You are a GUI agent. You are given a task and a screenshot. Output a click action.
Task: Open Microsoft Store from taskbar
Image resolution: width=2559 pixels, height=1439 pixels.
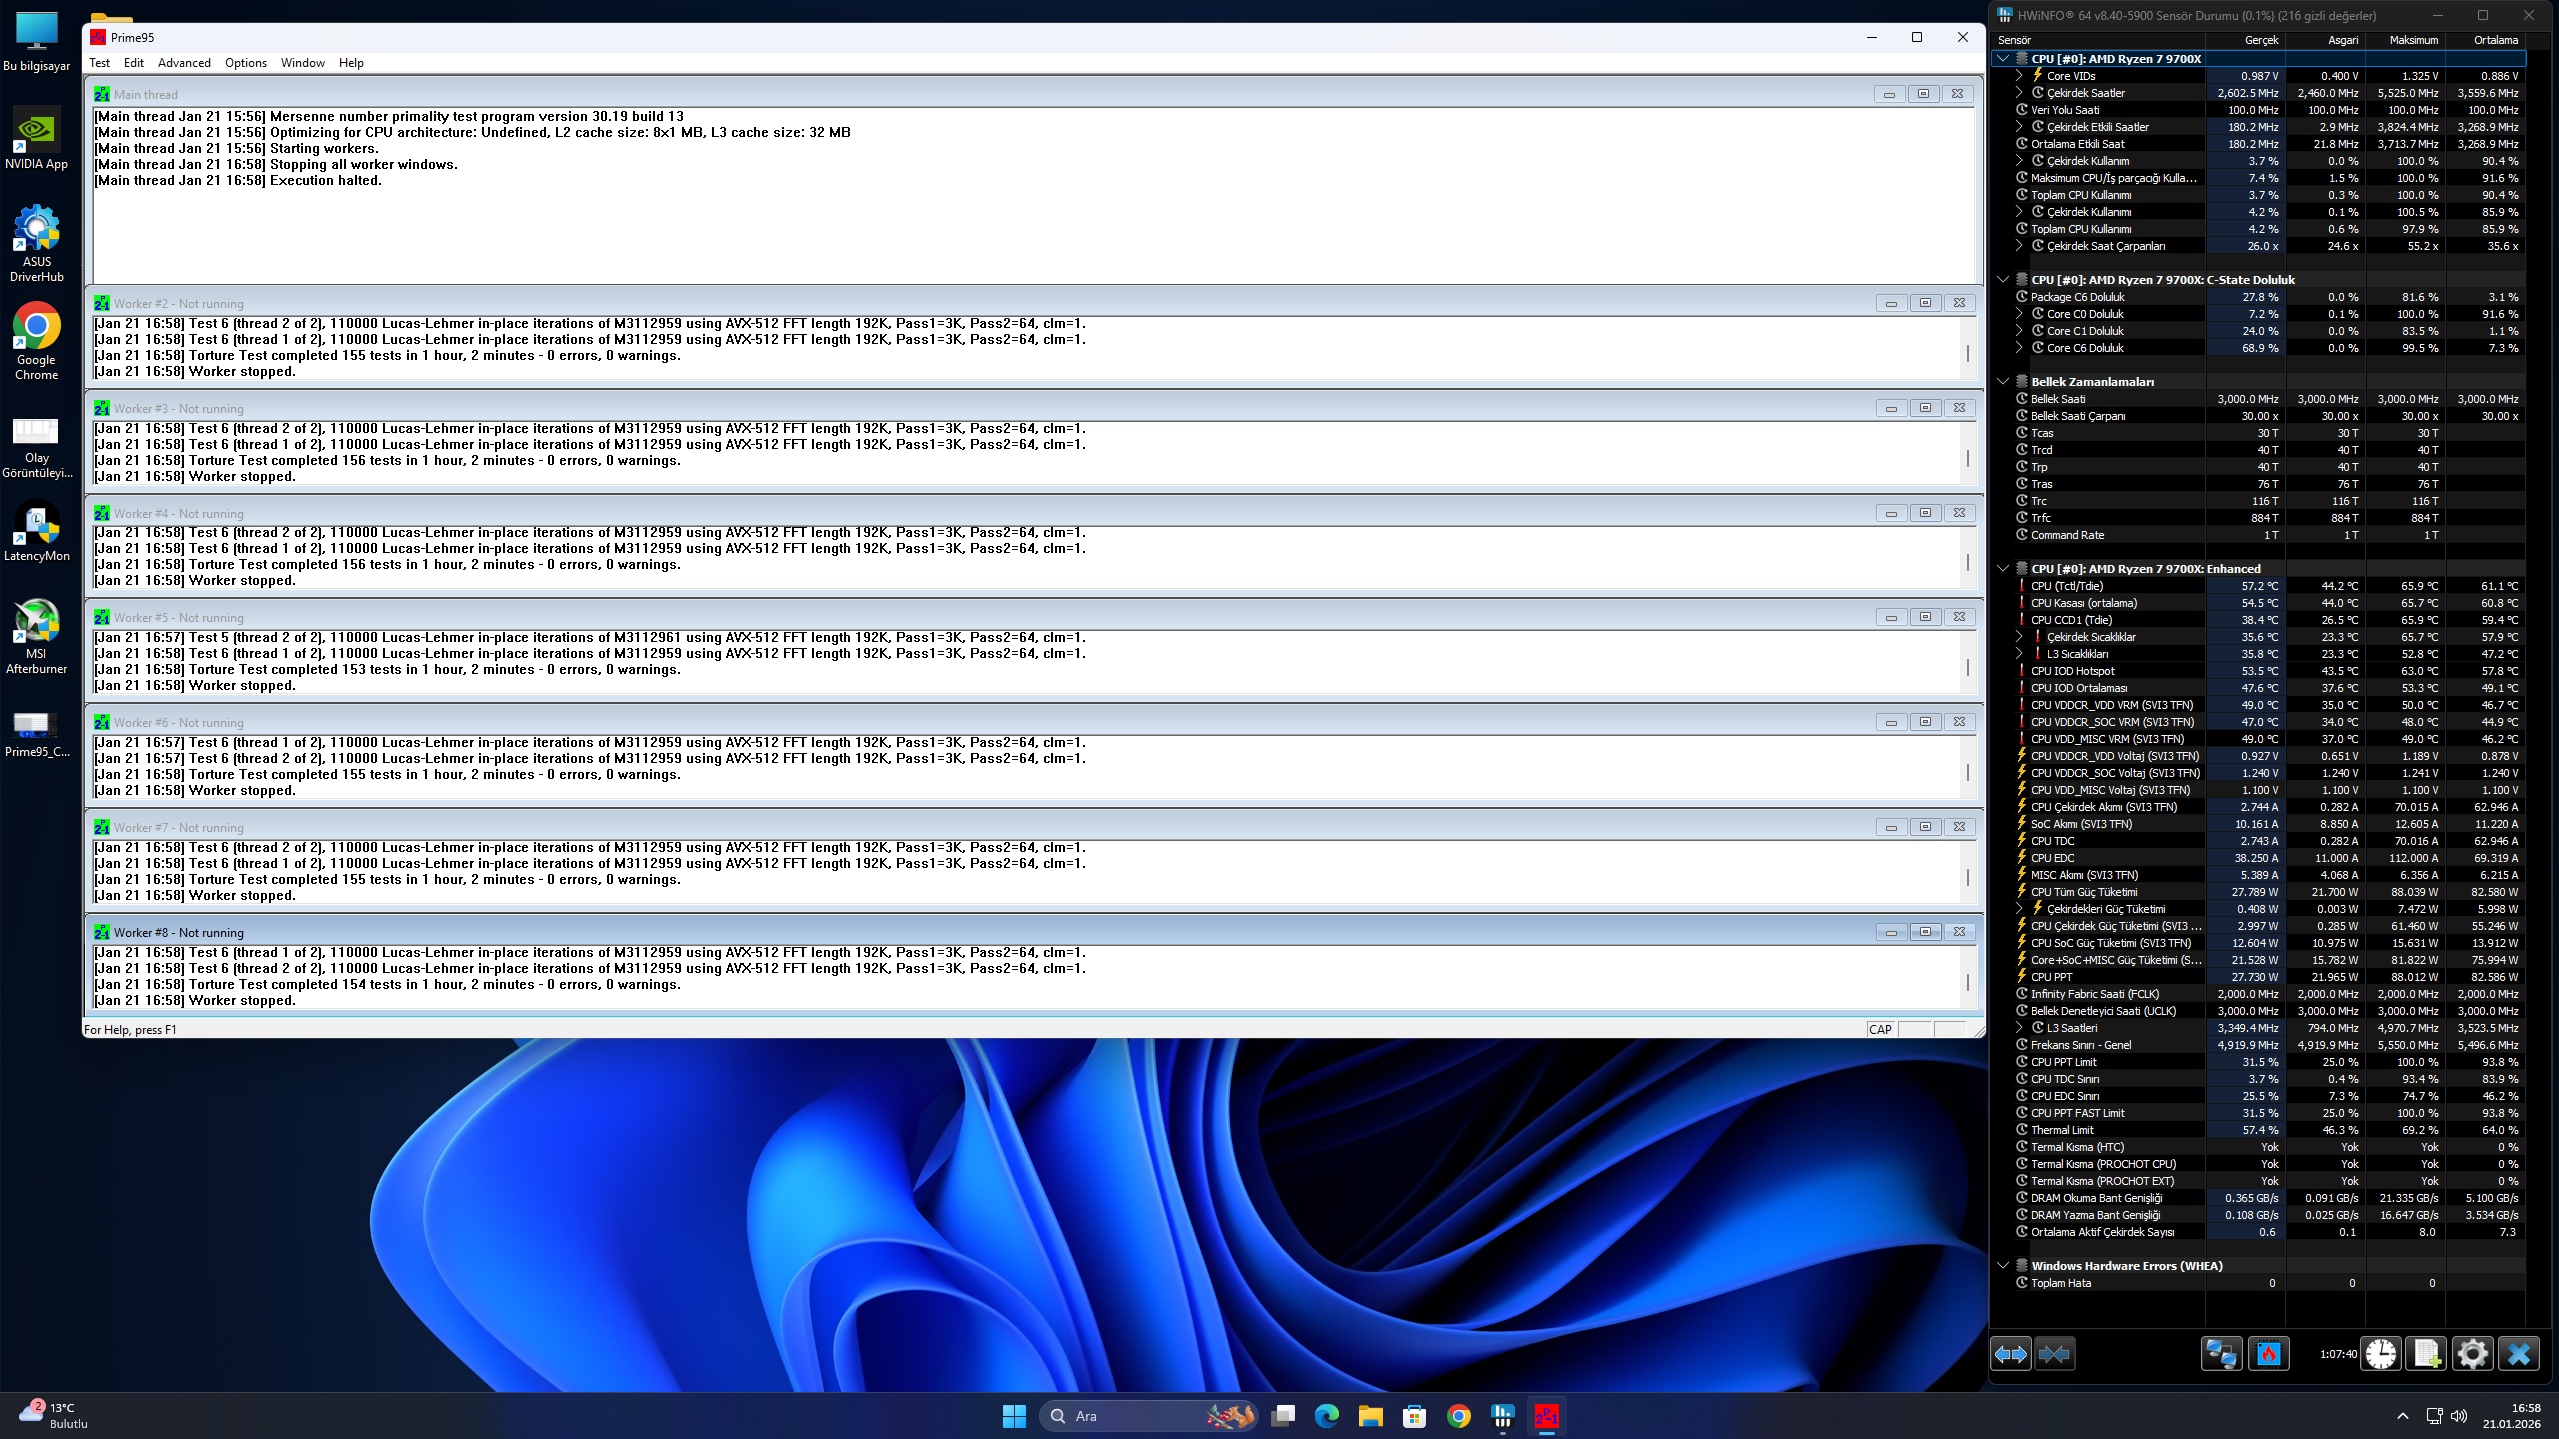[x=1415, y=1415]
